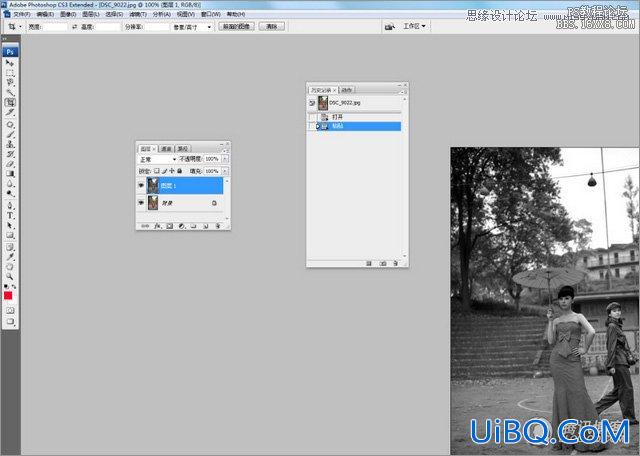Open the 编辑(E) menu
This screenshot has height=456, width=640.
(x=45, y=14)
